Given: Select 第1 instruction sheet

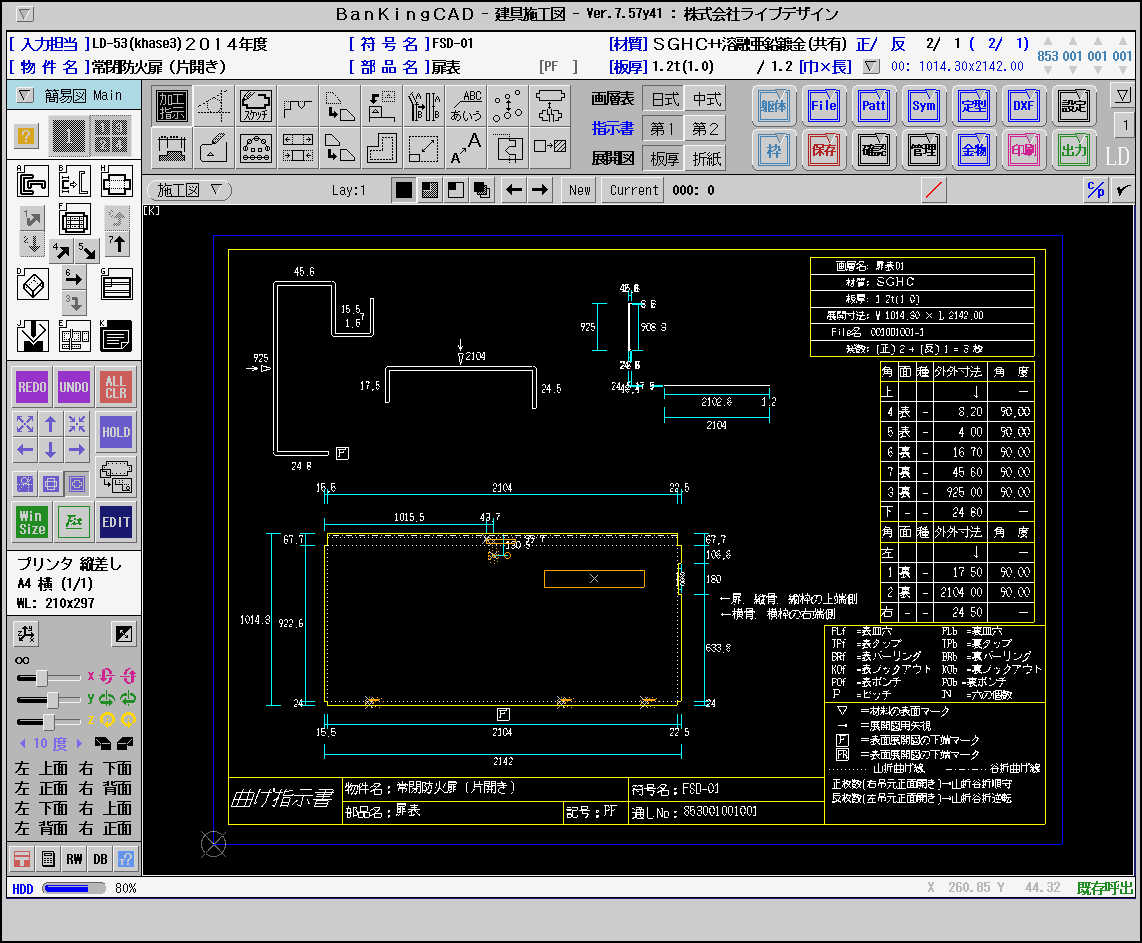Looking at the screenshot, I should point(663,129).
